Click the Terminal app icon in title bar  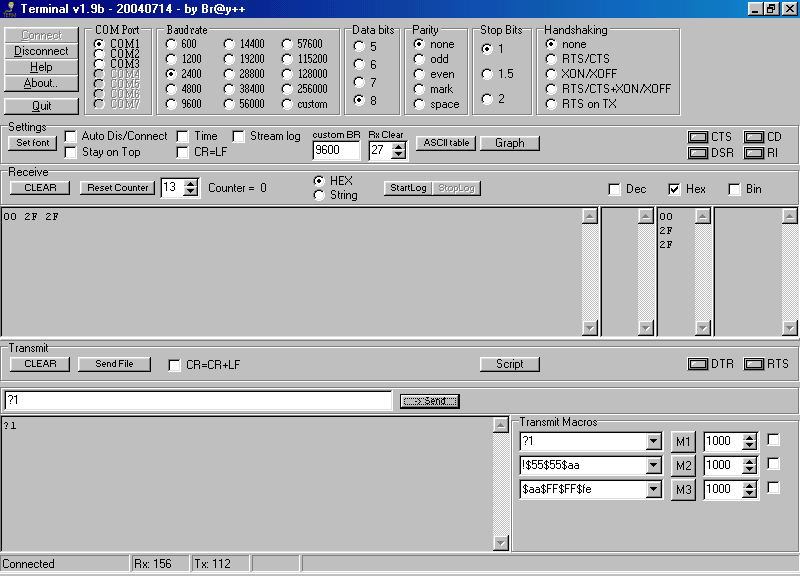tap(9, 9)
